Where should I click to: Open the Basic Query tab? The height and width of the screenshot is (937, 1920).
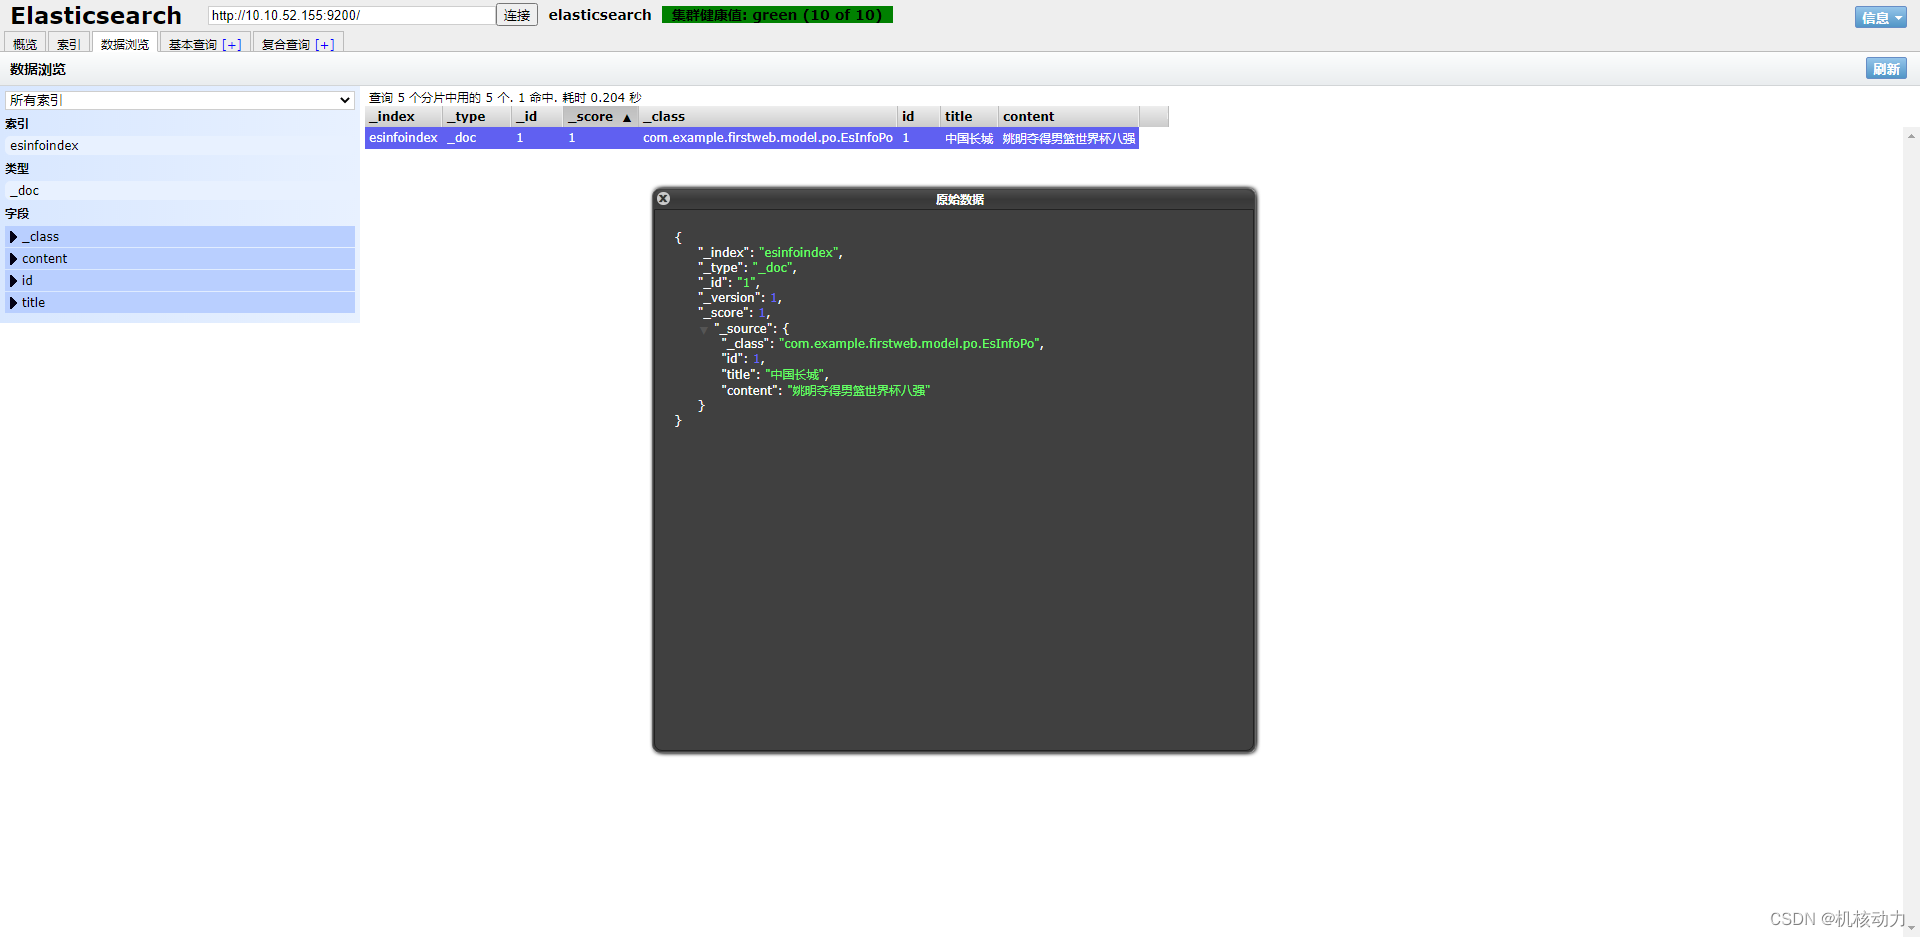(193, 44)
